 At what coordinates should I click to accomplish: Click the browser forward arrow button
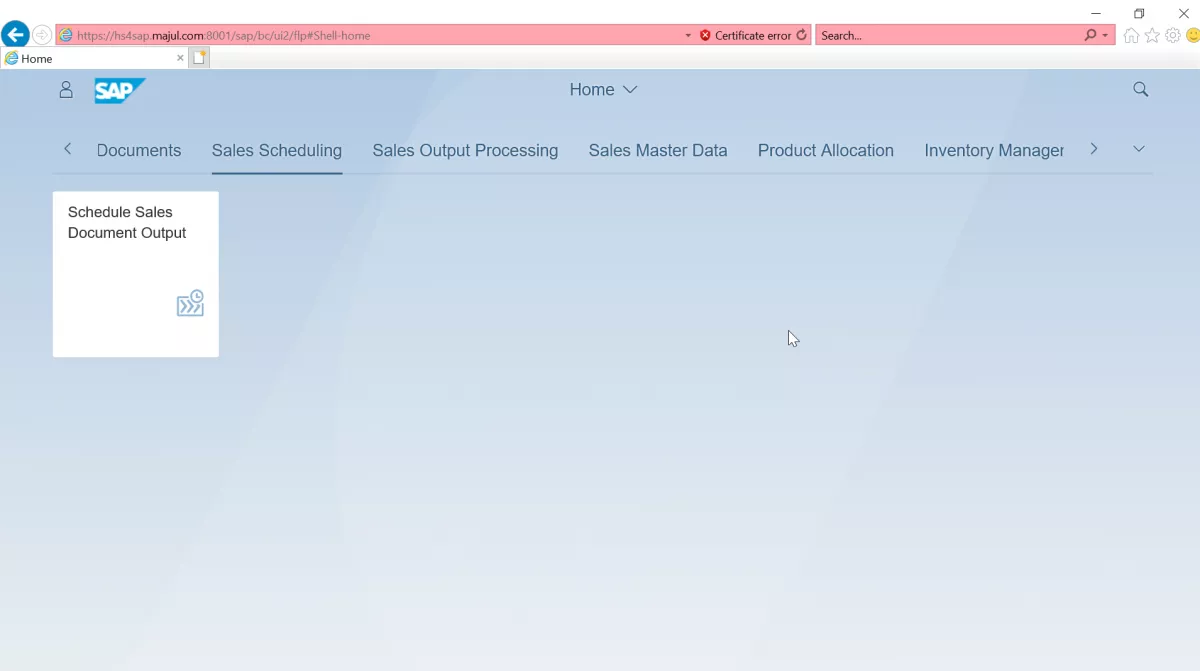pos(42,35)
